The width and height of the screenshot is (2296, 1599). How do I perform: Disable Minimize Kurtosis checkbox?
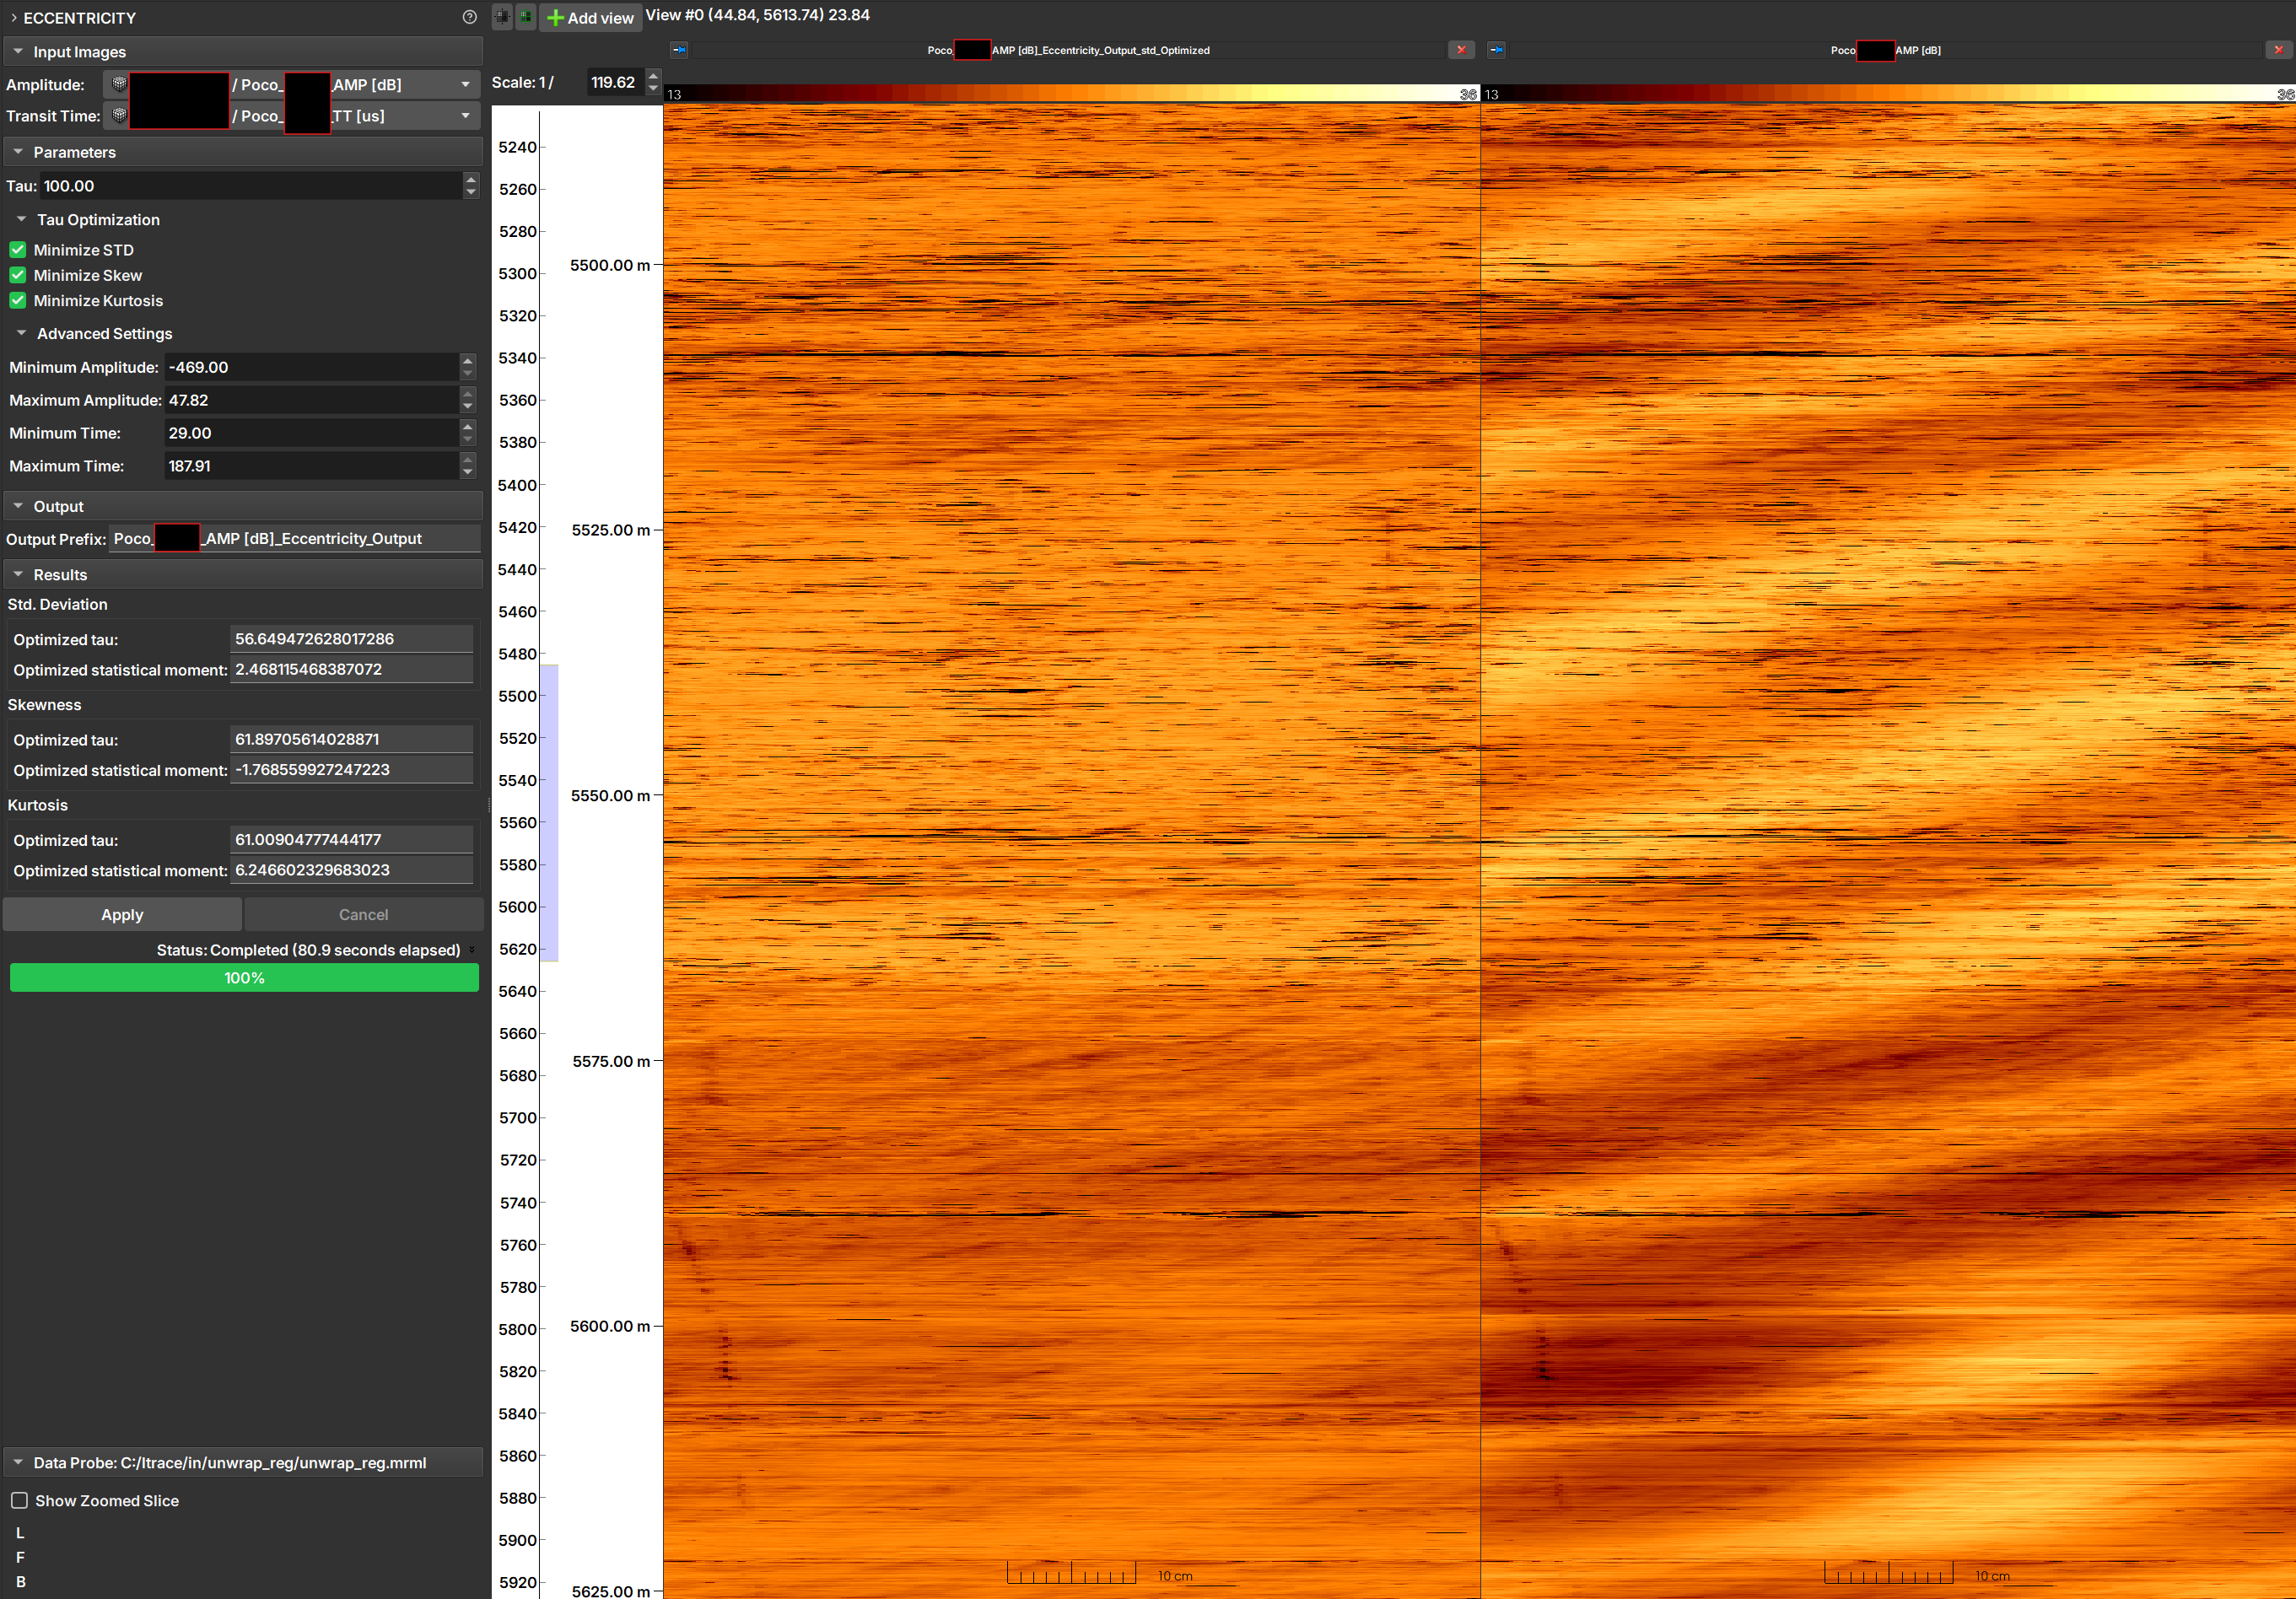[x=18, y=300]
